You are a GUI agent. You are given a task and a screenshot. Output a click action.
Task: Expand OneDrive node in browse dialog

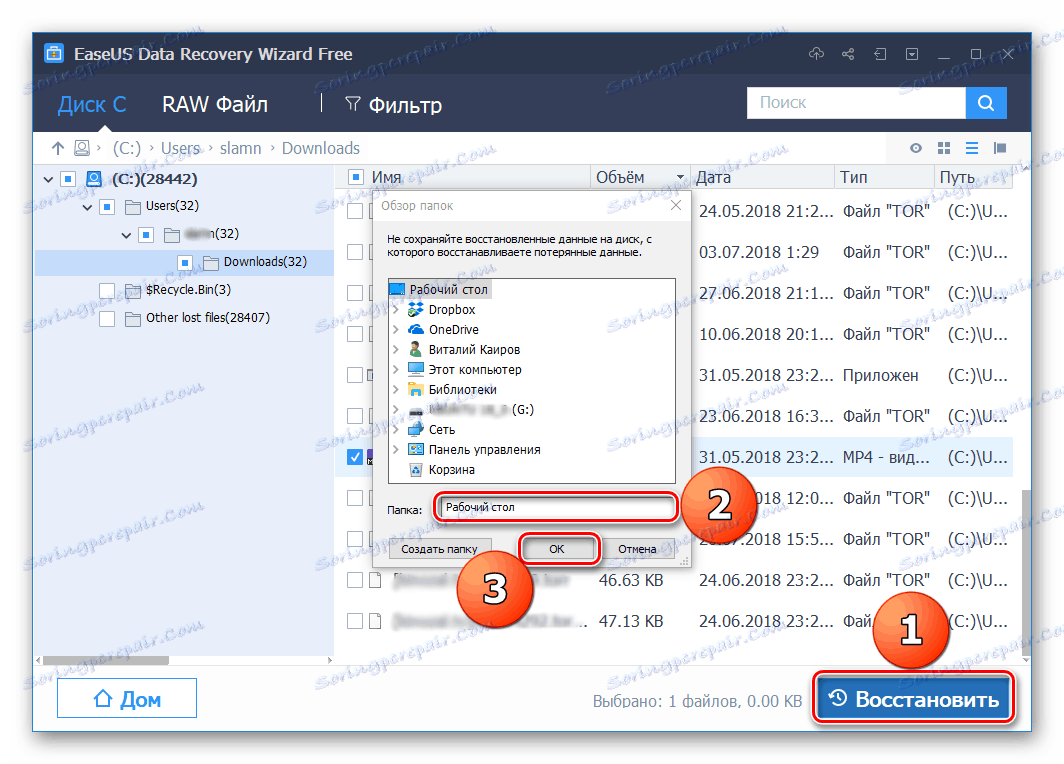[396, 330]
